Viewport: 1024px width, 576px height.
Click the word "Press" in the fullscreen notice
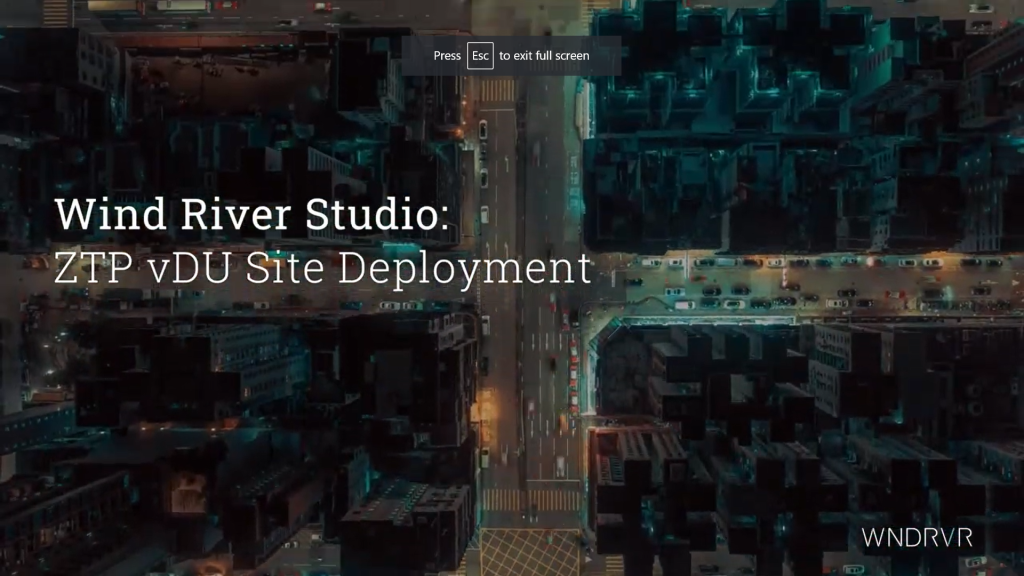pos(447,56)
